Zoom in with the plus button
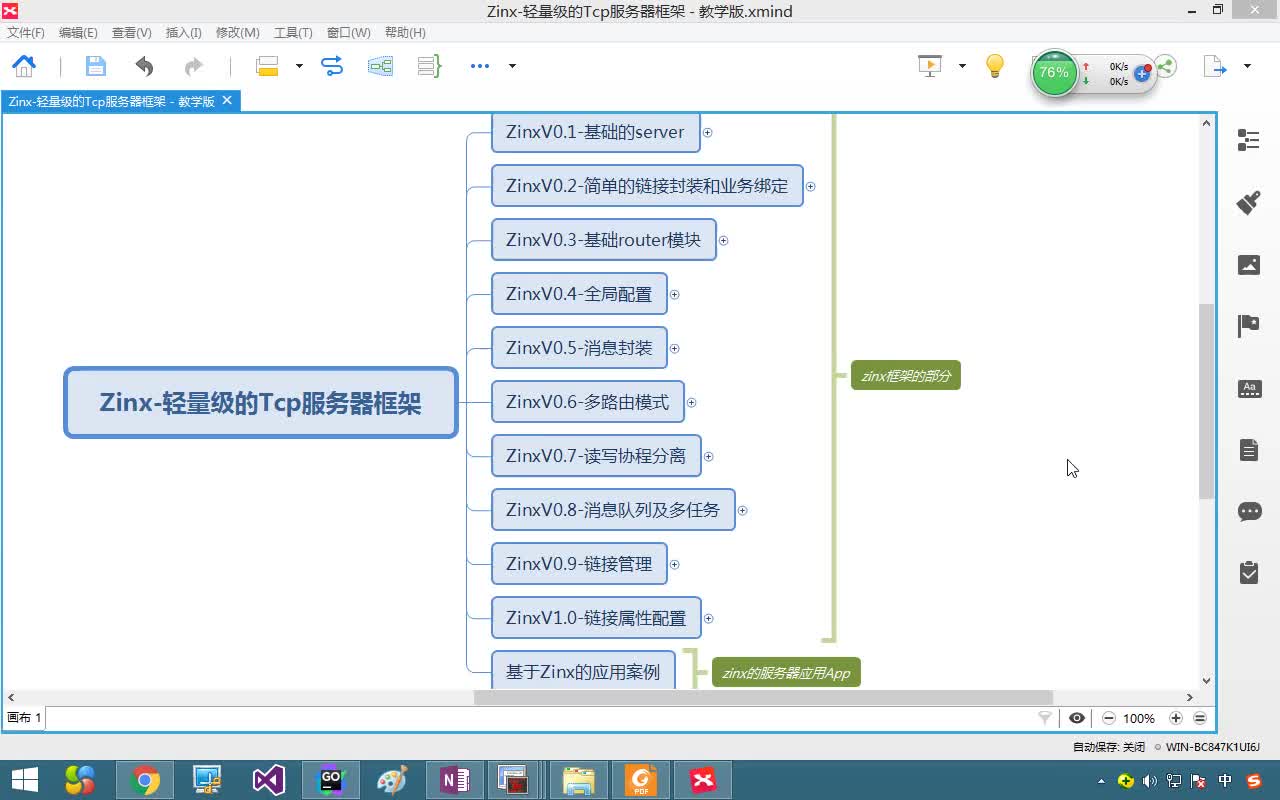1280x800 pixels. coord(1176,718)
